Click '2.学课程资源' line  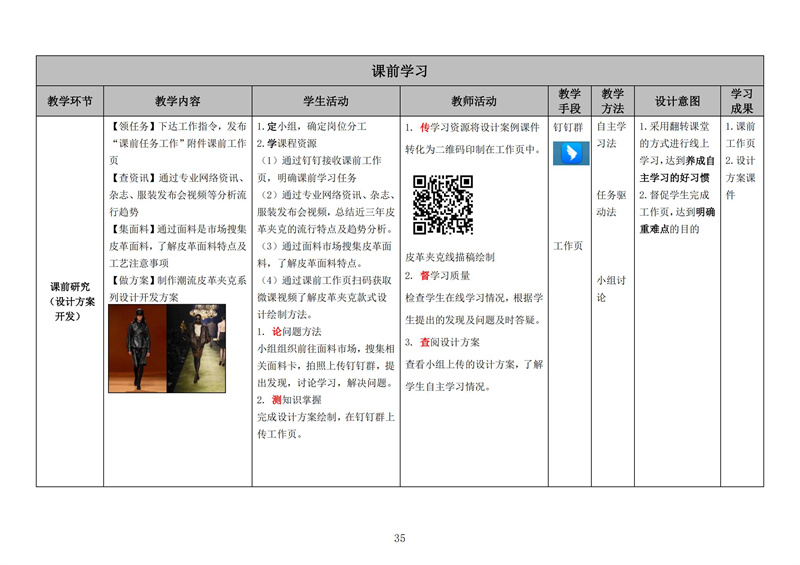click(287, 143)
